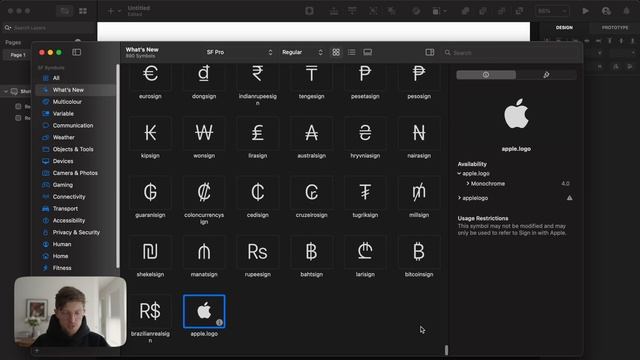Select Page 1 in Sketch window
Viewport: 640px width, 360px height.
(18, 55)
